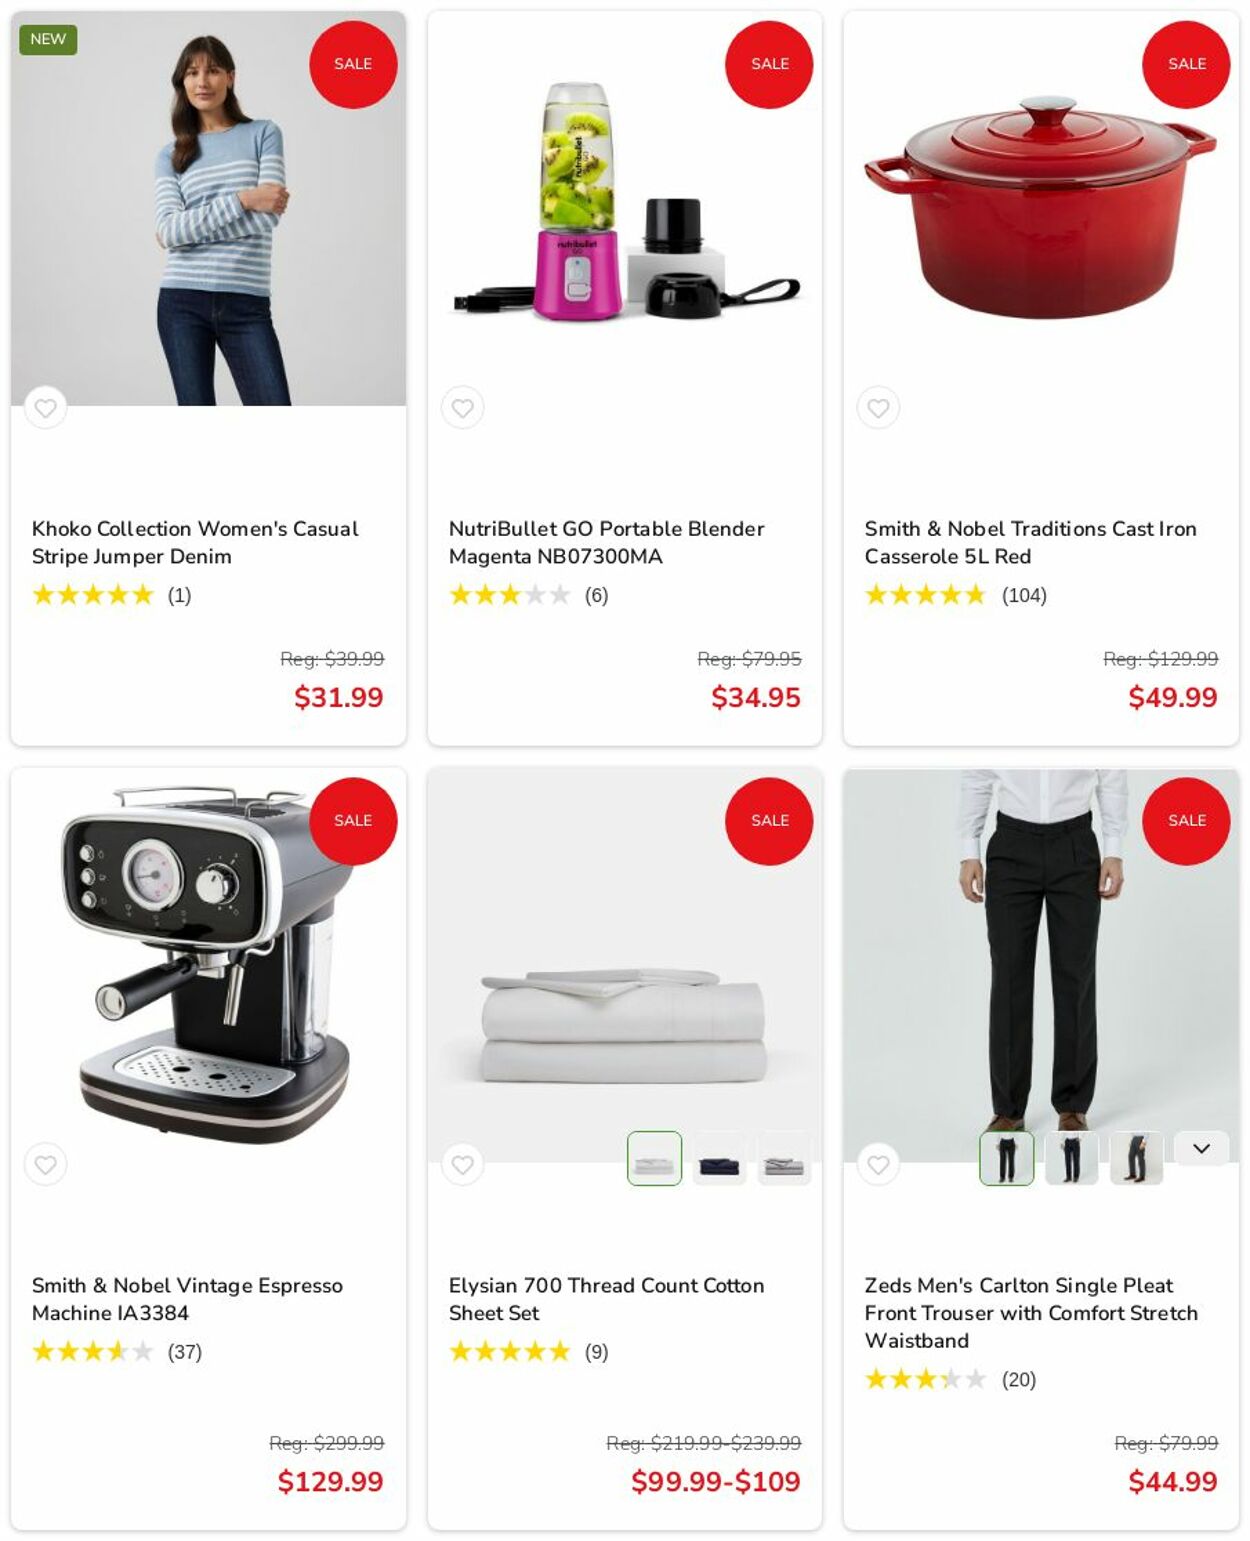Save Vintage Espresso Machine to wishlist
The image size is (1250, 1541).
(x=45, y=1164)
